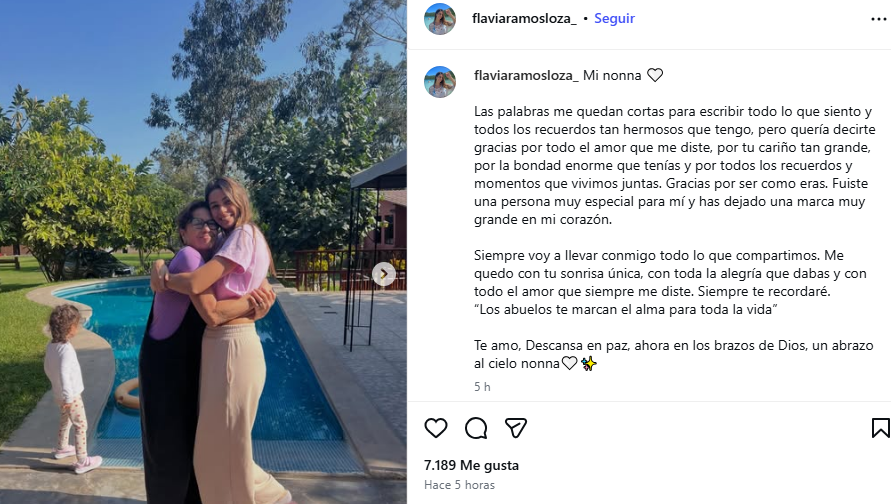Share the post via paper plane icon
This screenshot has width=891, height=504.
[x=516, y=428]
